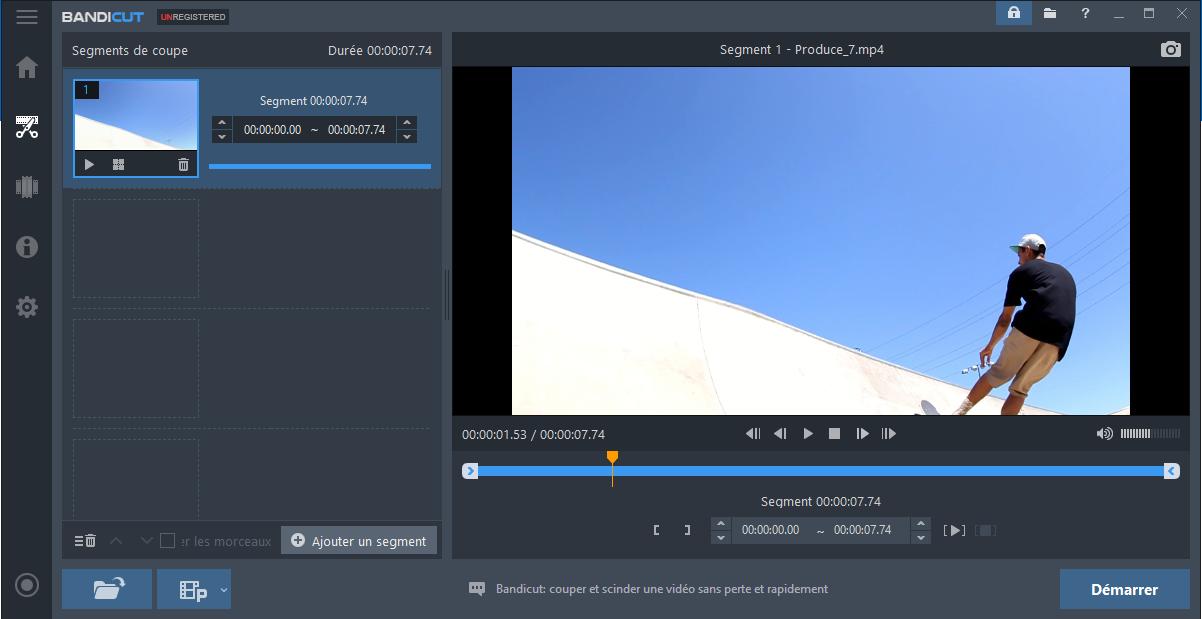Mute audio via the speaker icon

click(x=1104, y=434)
